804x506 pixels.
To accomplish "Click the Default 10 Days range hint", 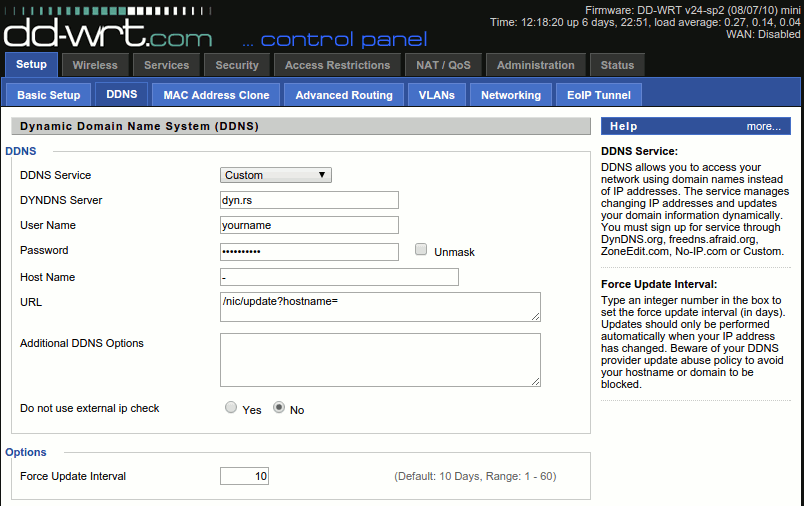I will pos(475,476).
